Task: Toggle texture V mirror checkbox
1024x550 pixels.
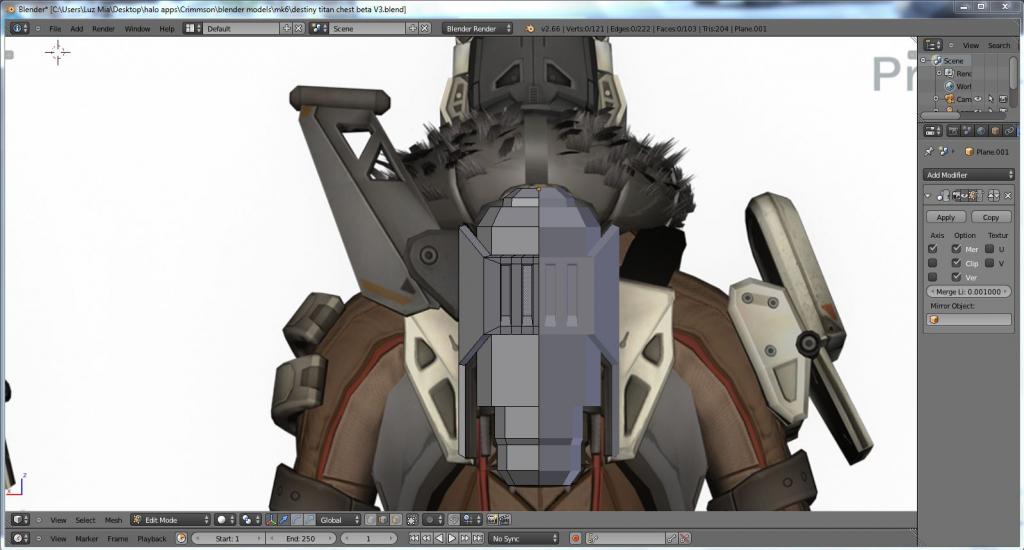Action: (x=989, y=263)
